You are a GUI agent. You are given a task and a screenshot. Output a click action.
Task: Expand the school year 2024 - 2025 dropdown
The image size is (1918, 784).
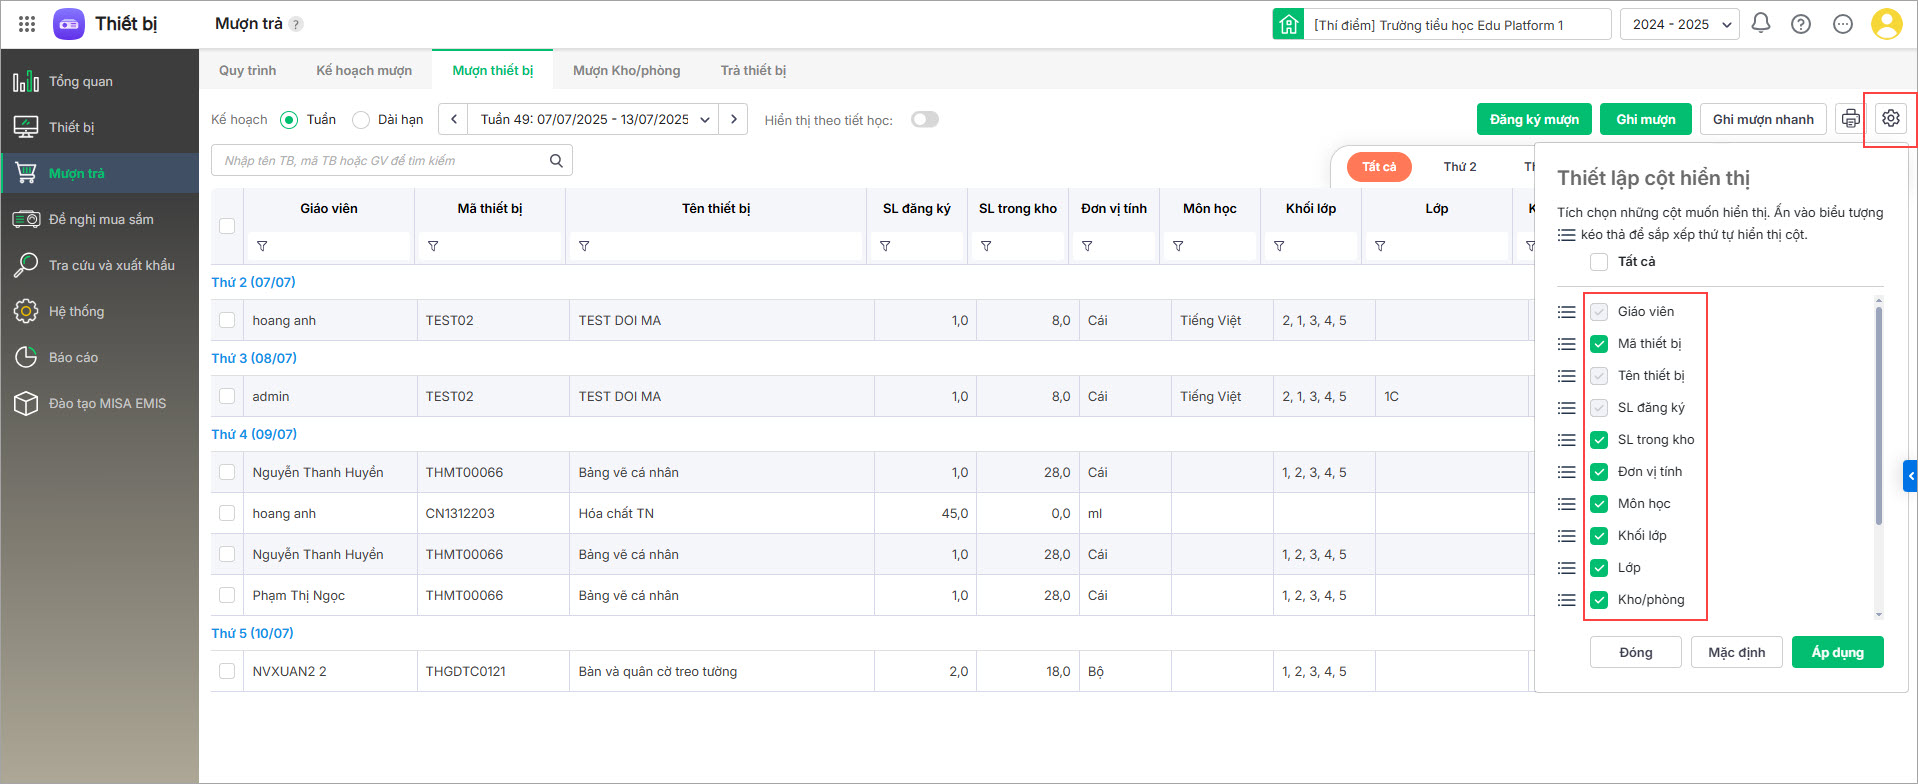[x=1680, y=25]
